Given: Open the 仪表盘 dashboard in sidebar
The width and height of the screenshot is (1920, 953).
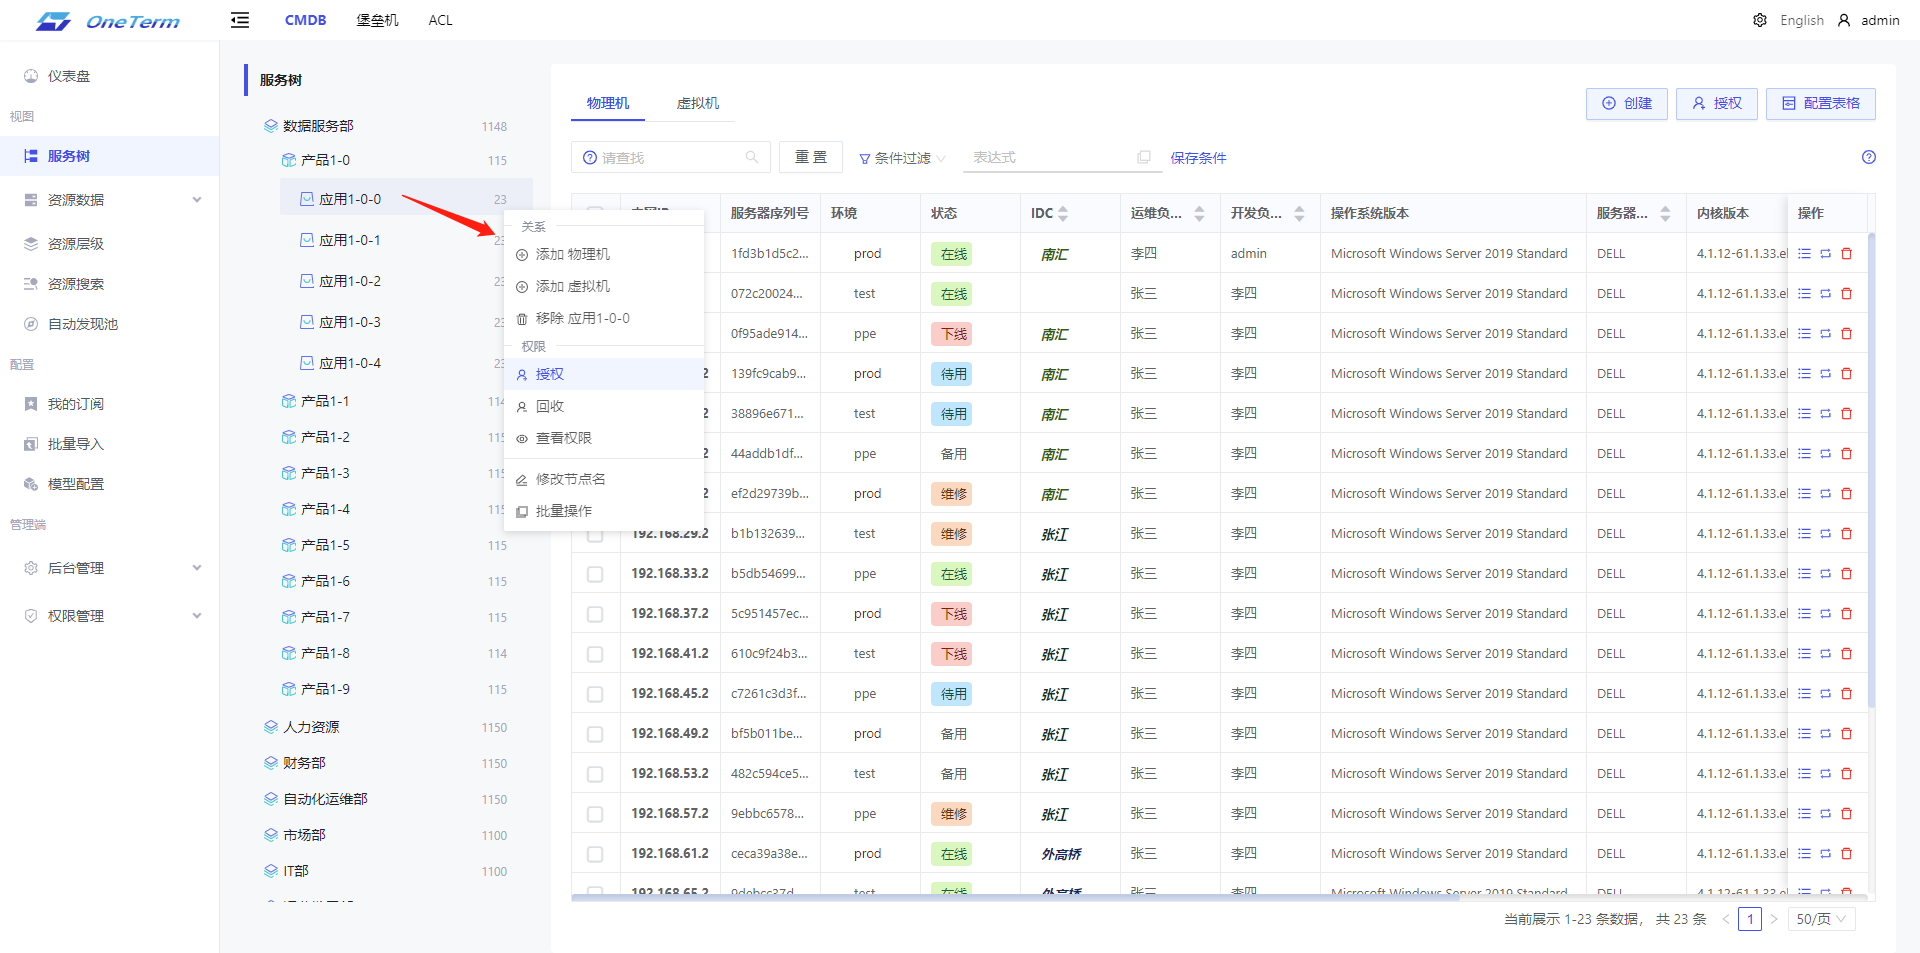Looking at the screenshot, I should tap(110, 76).
